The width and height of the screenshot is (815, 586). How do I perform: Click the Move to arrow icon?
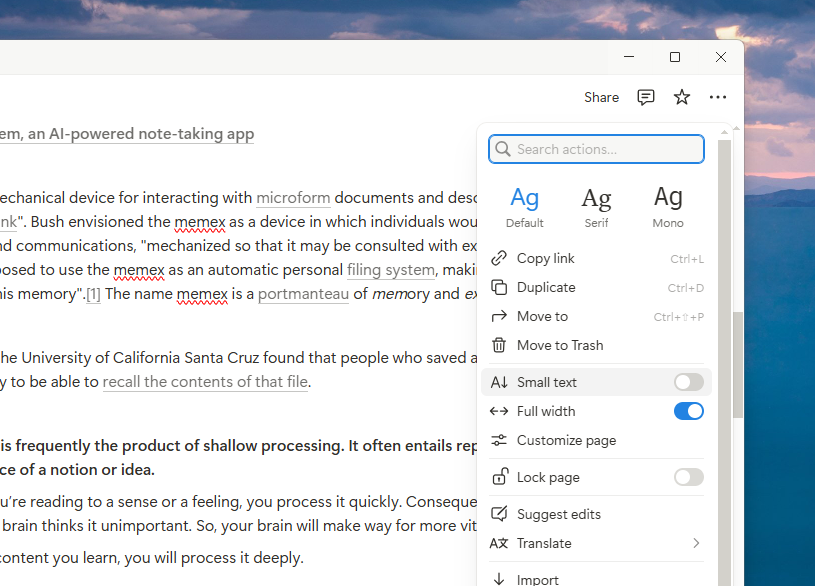coord(499,316)
